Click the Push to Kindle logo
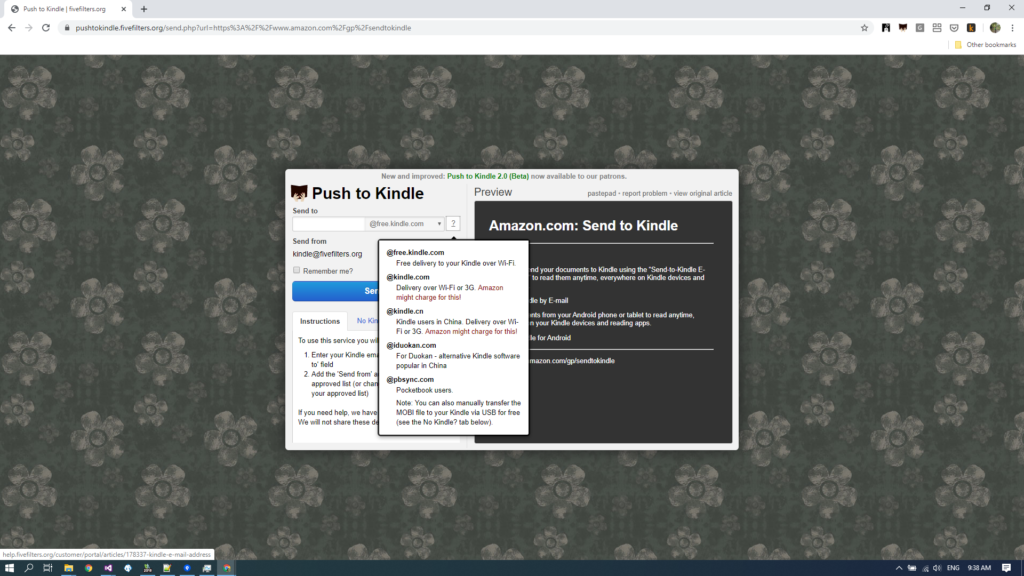Viewport: 1024px width, 576px height. [299, 193]
